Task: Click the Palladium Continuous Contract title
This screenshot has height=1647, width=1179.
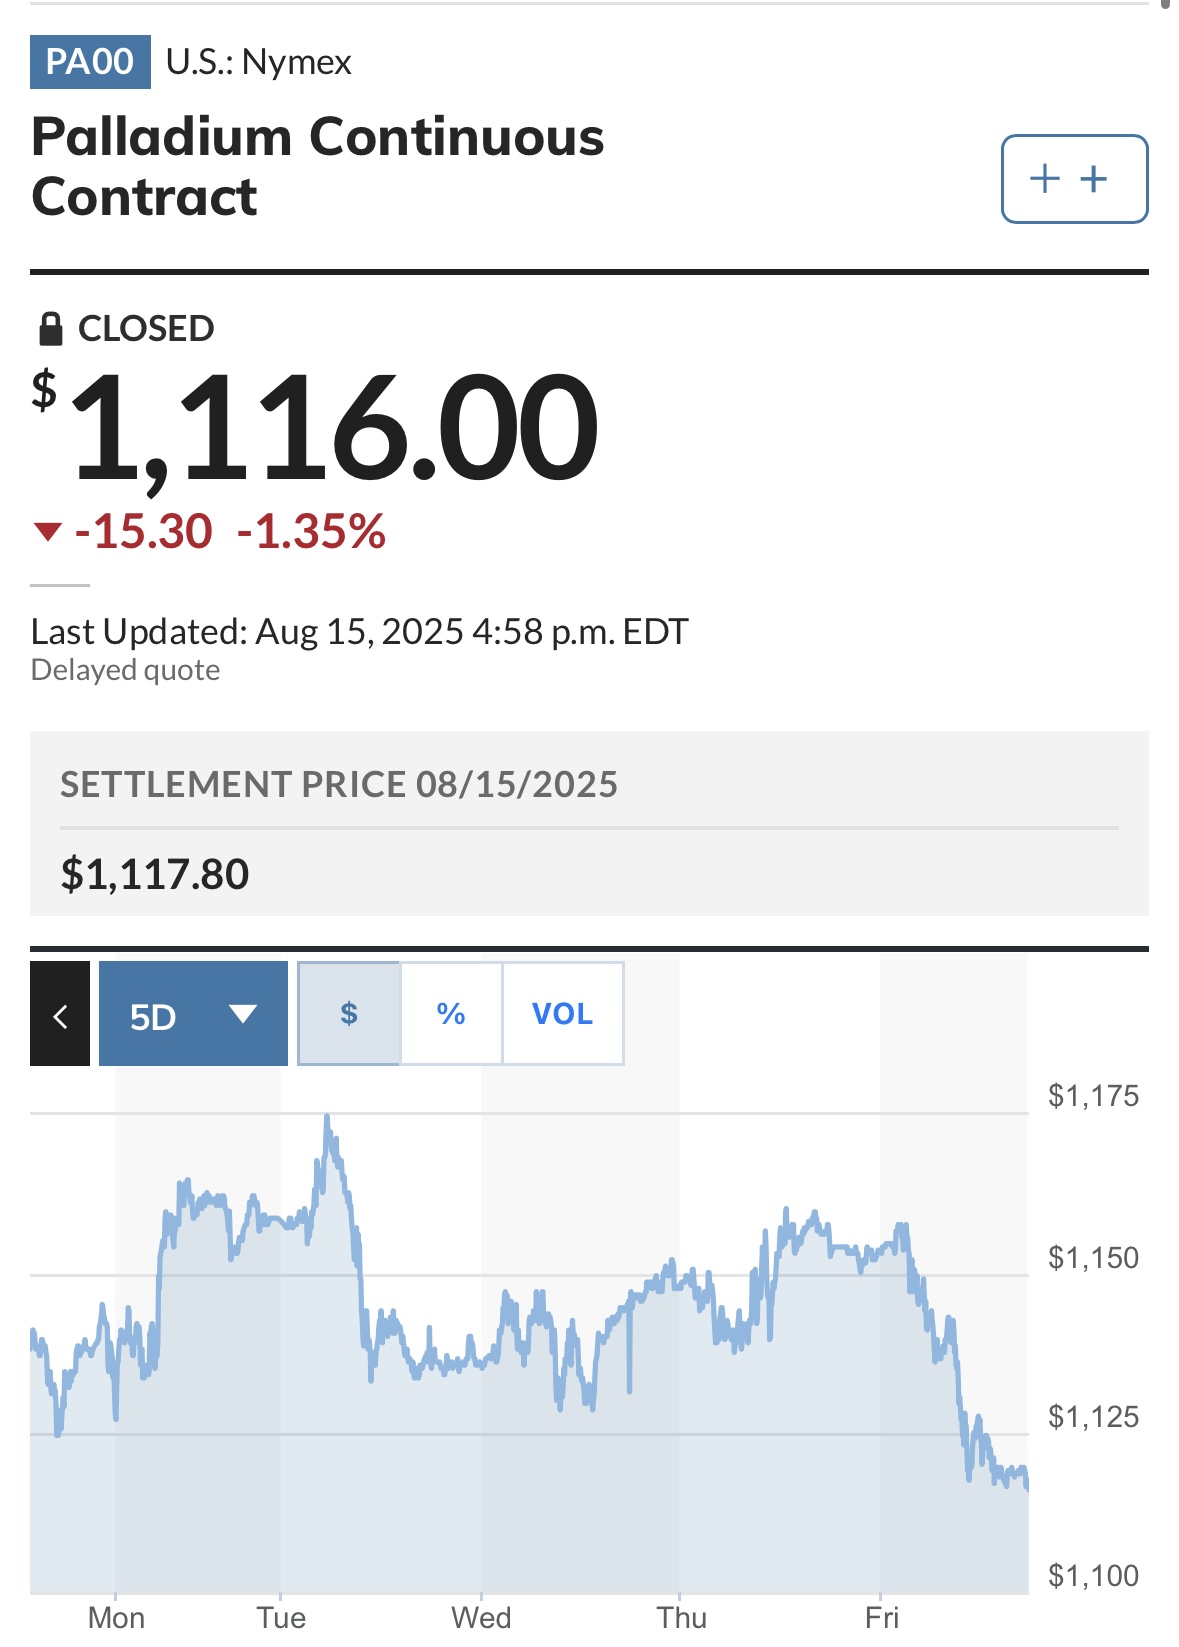Action: tap(318, 166)
